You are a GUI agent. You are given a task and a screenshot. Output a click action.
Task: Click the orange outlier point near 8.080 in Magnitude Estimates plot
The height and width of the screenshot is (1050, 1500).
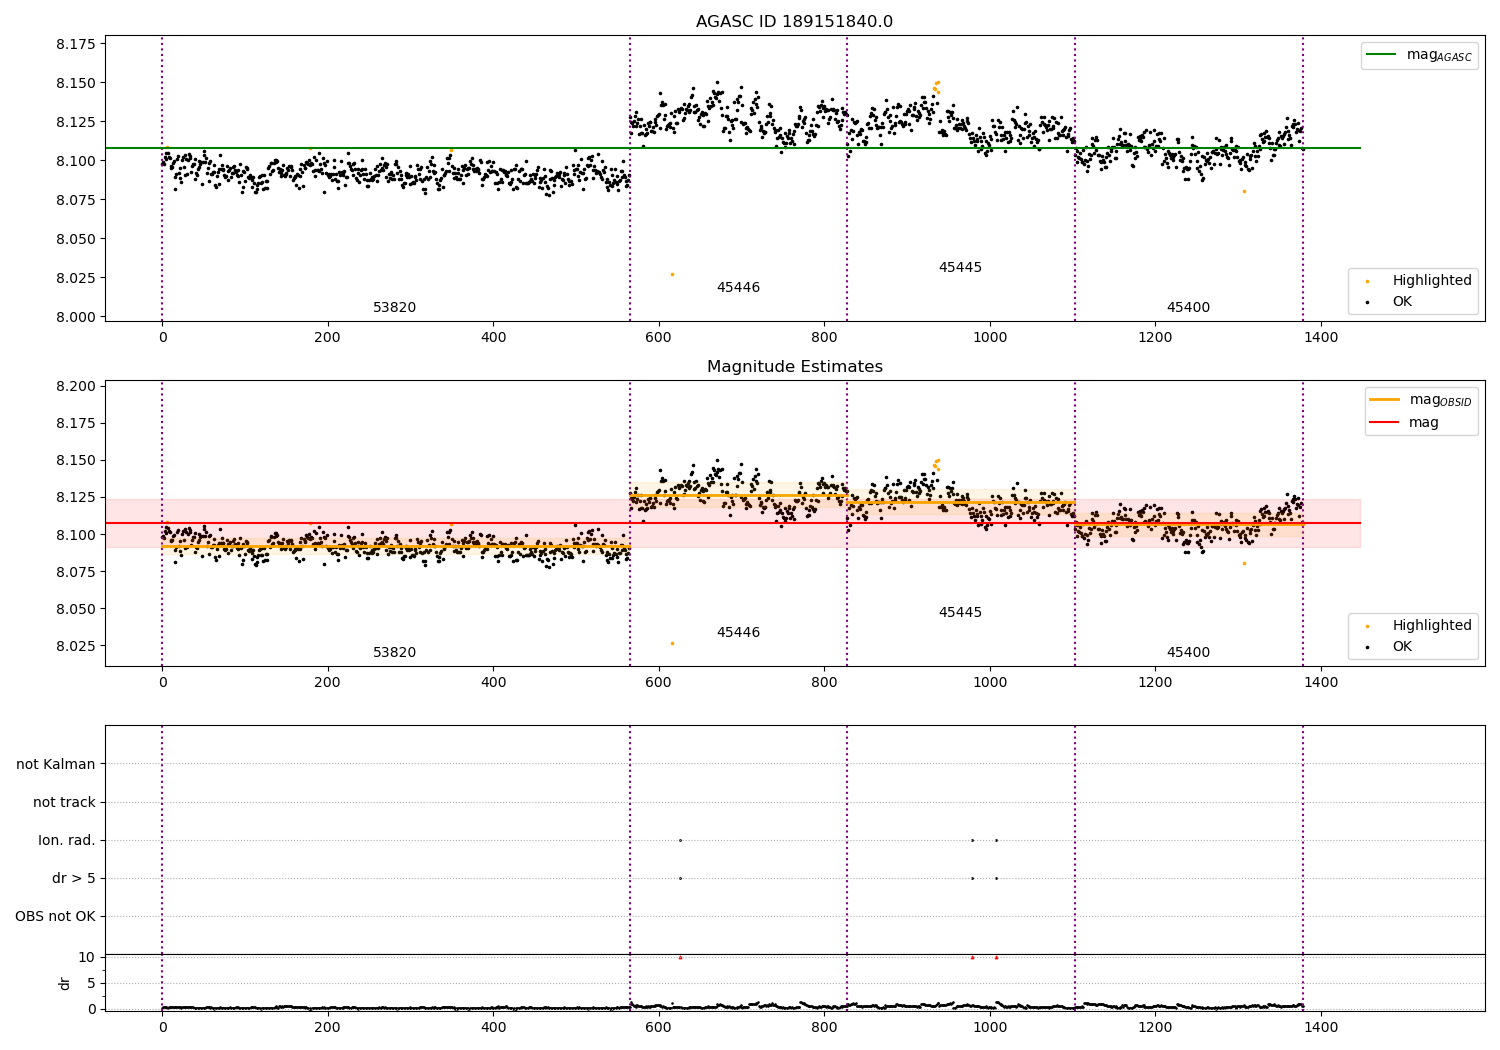pyautogui.click(x=1244, y=563)
